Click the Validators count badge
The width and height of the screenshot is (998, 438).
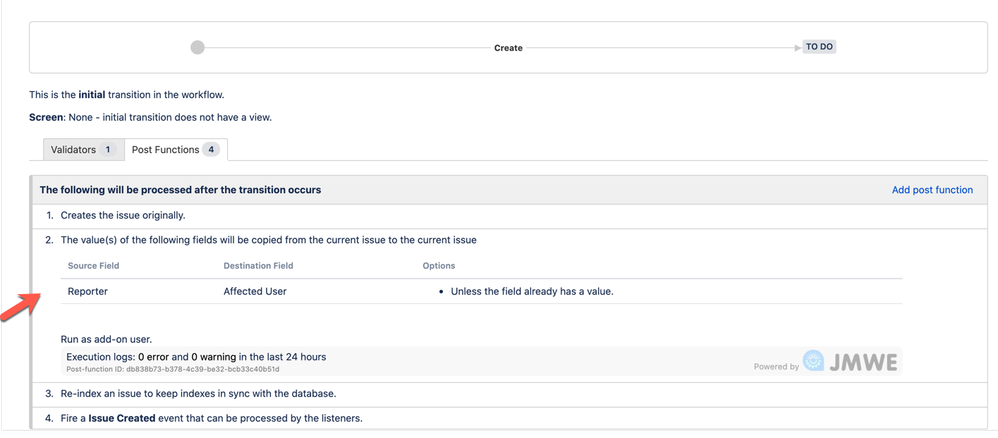[108, 150]
